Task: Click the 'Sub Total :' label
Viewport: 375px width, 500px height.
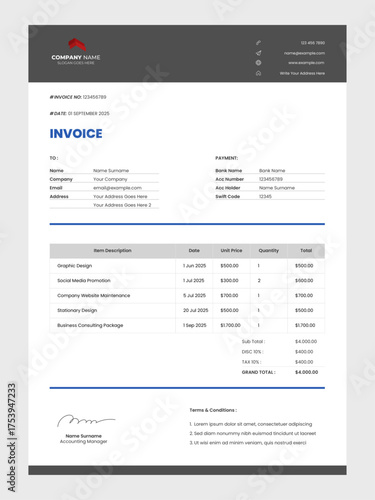Action: (253, 341)
